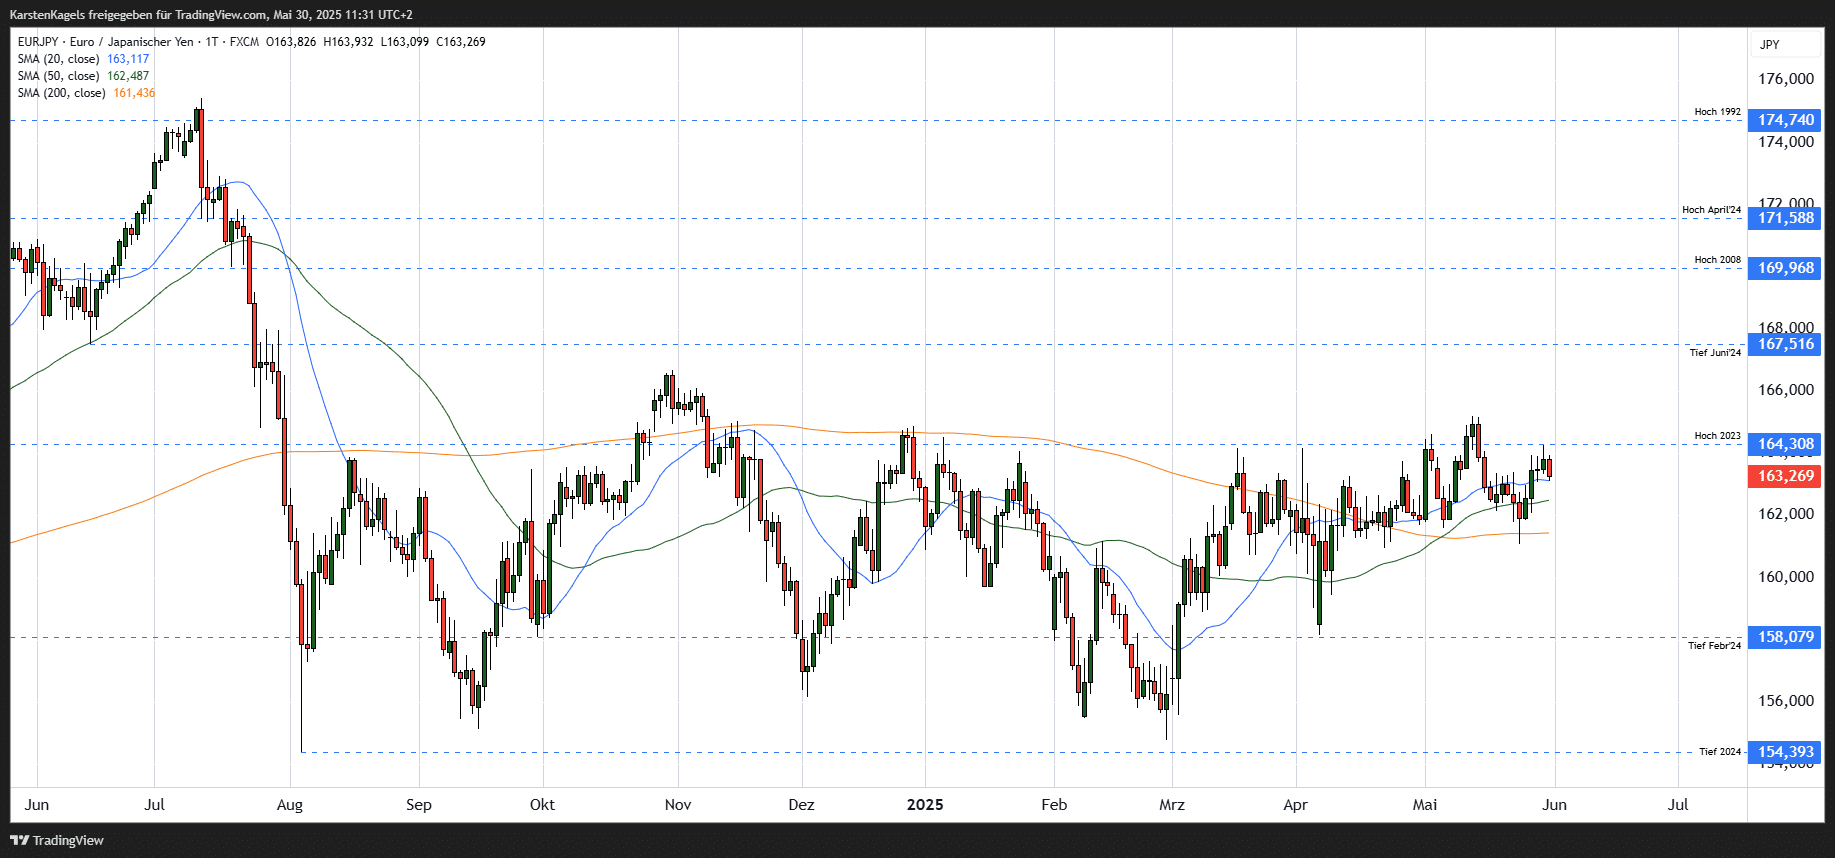Click the high price H163,932 in the legend
1835x858 pixels.
(x=348, y=42)
